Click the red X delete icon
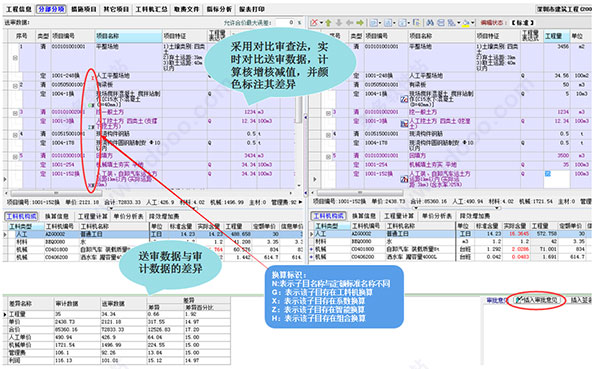Screen dimensions: 600x369 (315, 23)
